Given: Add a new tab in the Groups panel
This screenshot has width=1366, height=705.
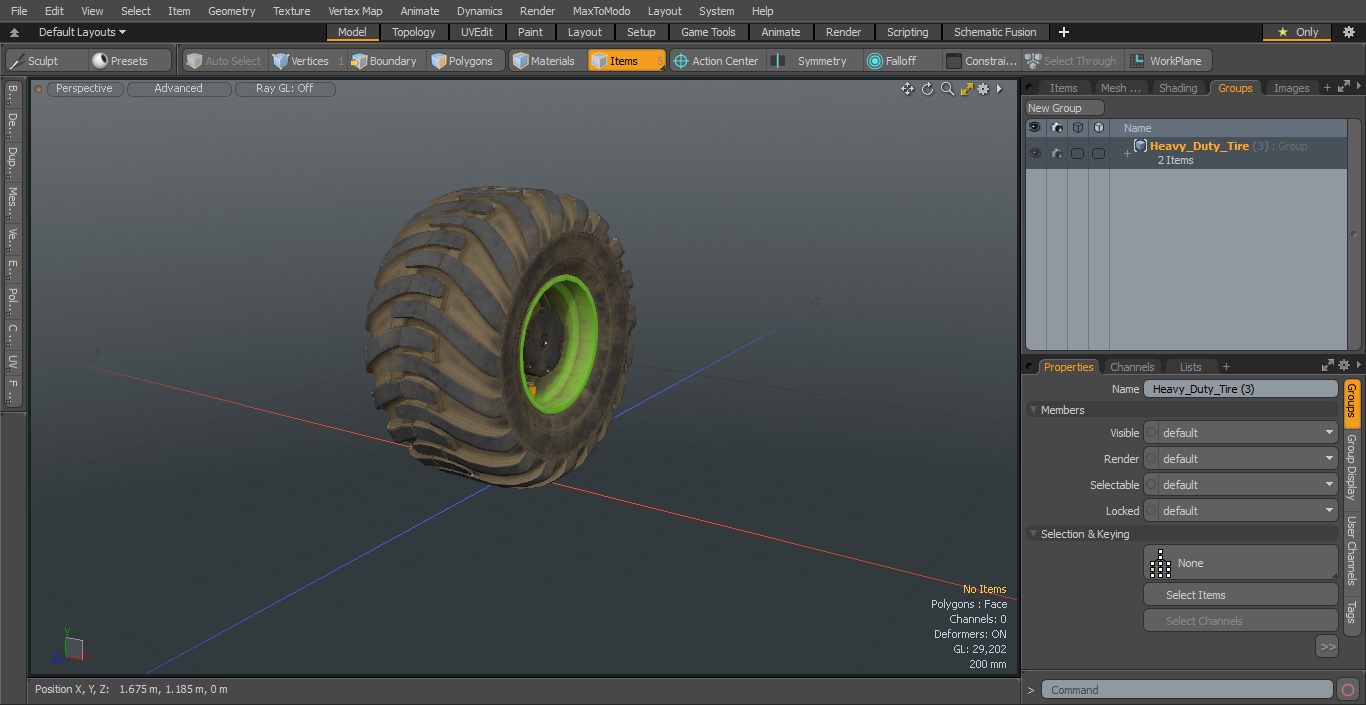Looking at the screenshot, I should tap(1327, 88).
